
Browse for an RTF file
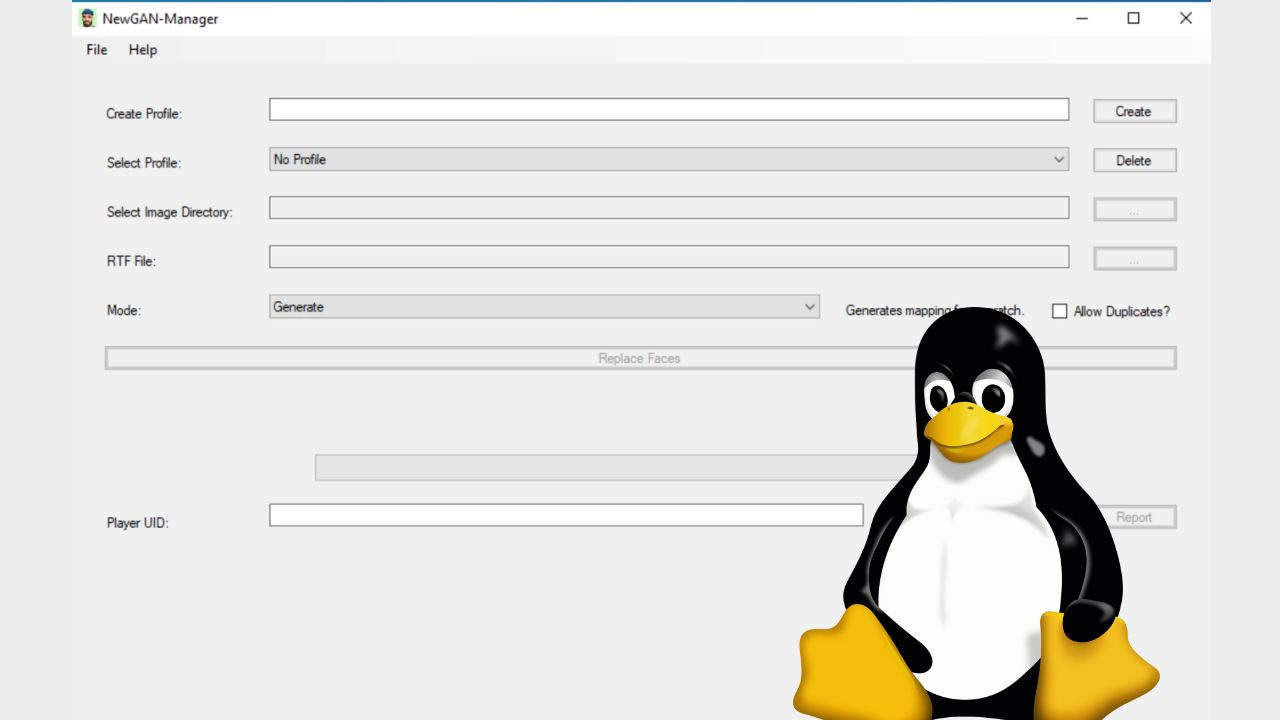pyautogui.click(x=1134, y=257)
